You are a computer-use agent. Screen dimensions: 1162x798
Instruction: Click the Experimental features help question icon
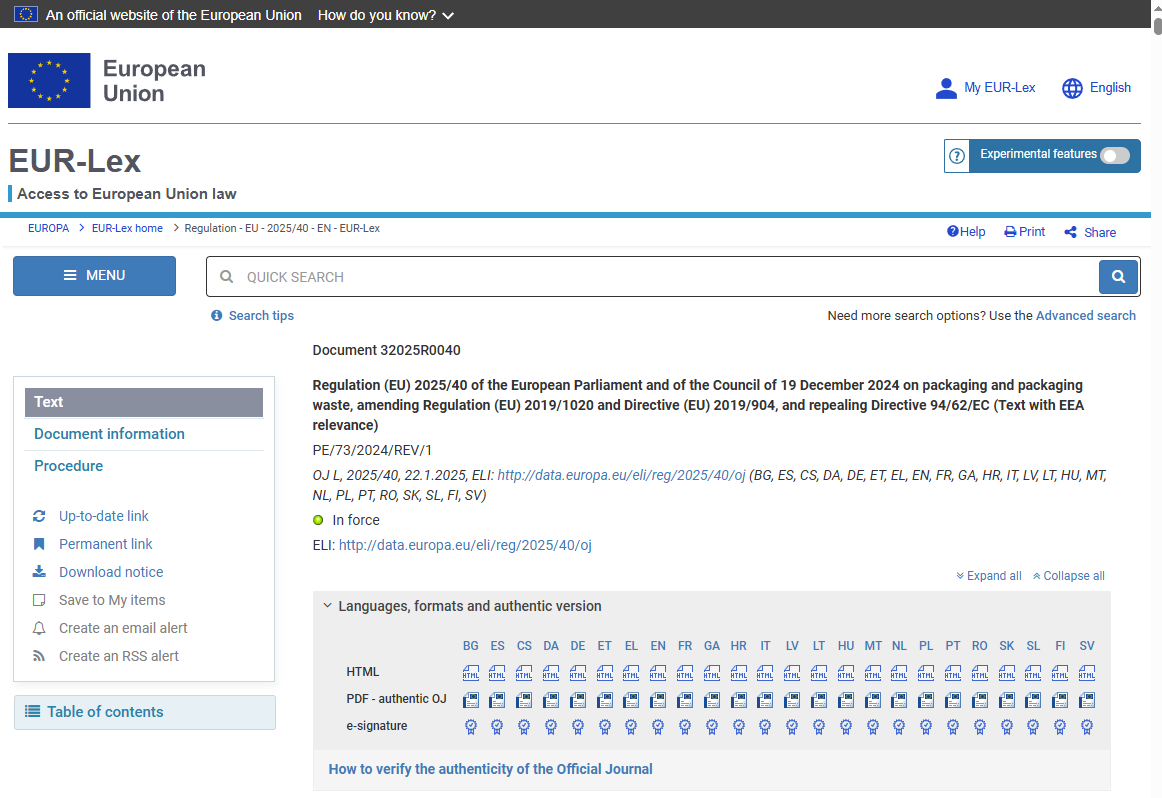coord(957,156)
